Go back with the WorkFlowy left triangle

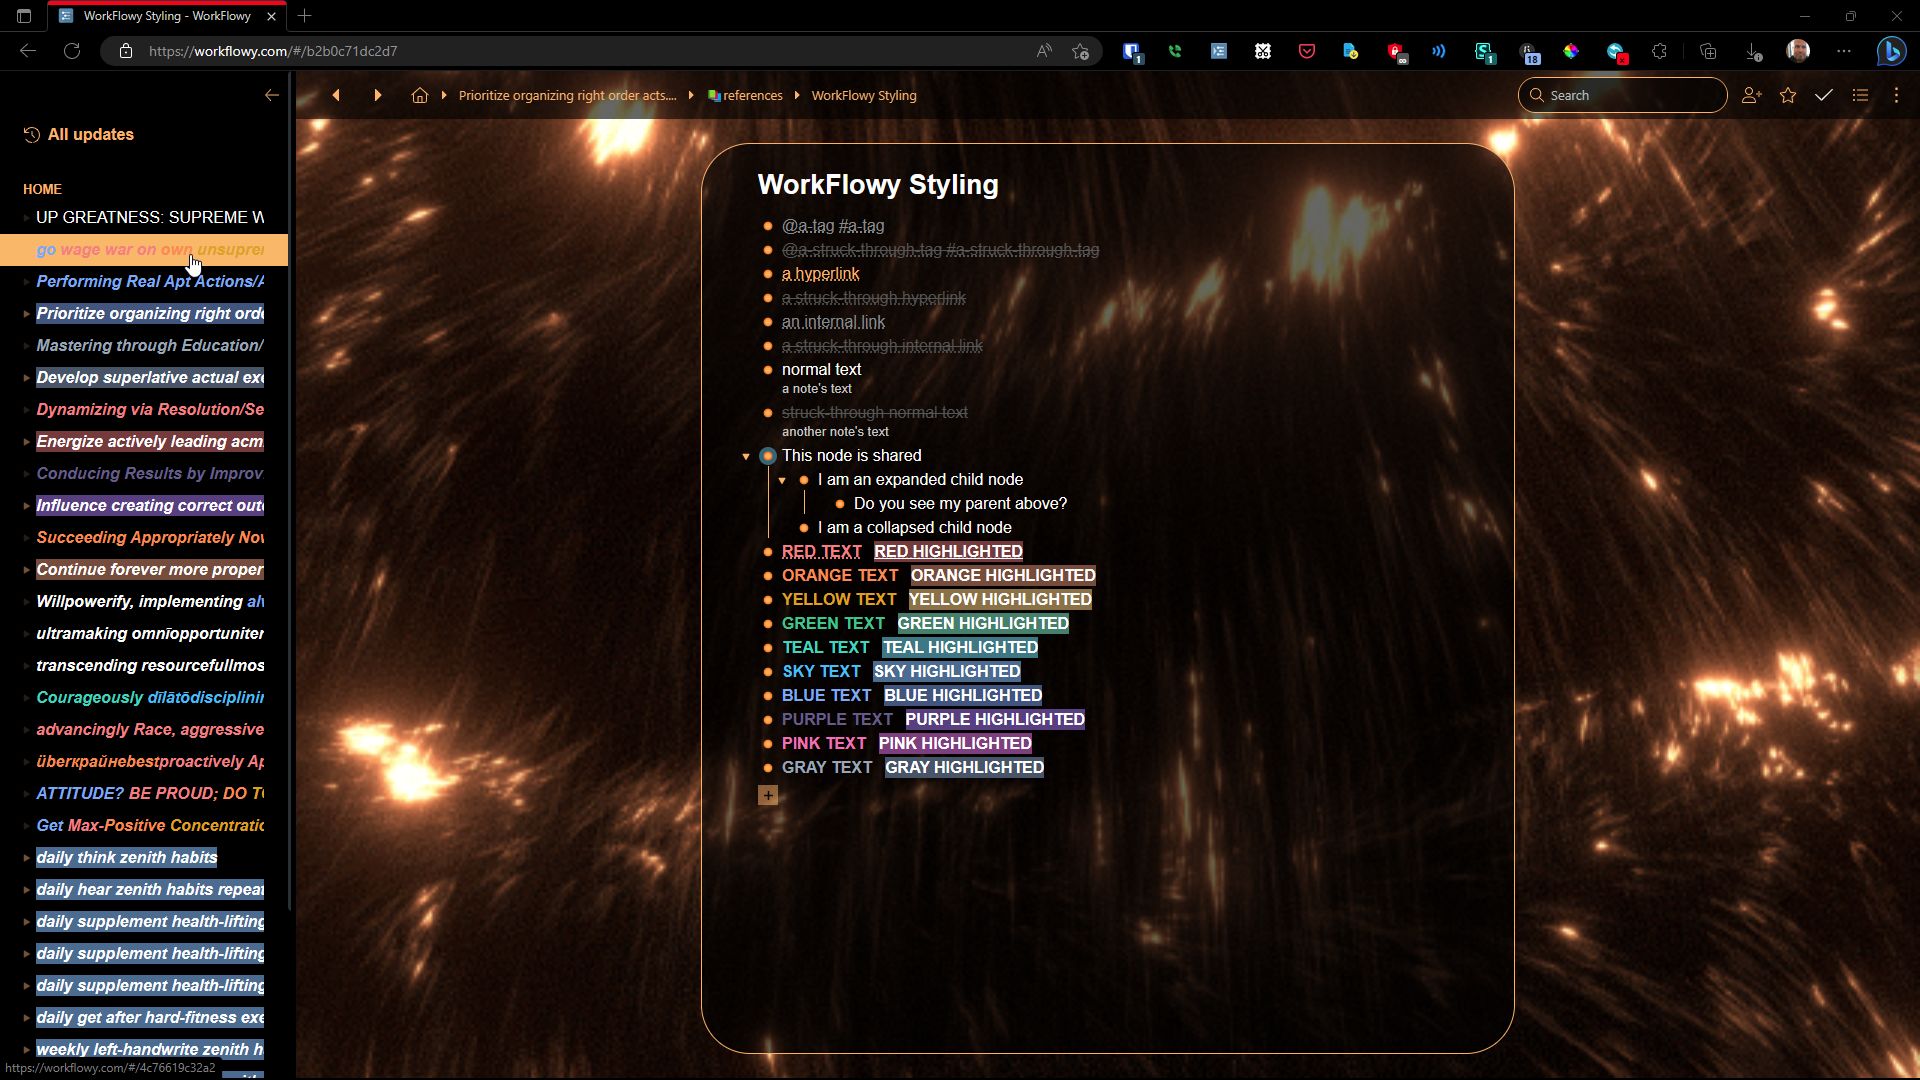coord(336,95)
